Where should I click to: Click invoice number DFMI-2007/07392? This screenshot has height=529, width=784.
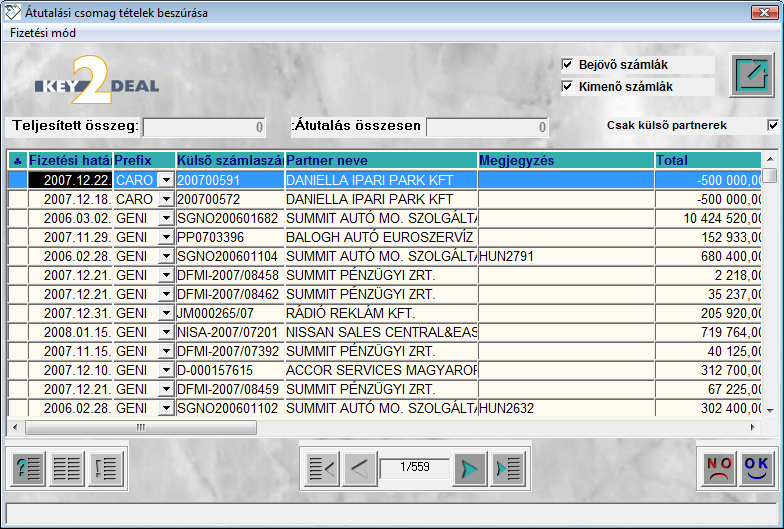click(230, 351)
